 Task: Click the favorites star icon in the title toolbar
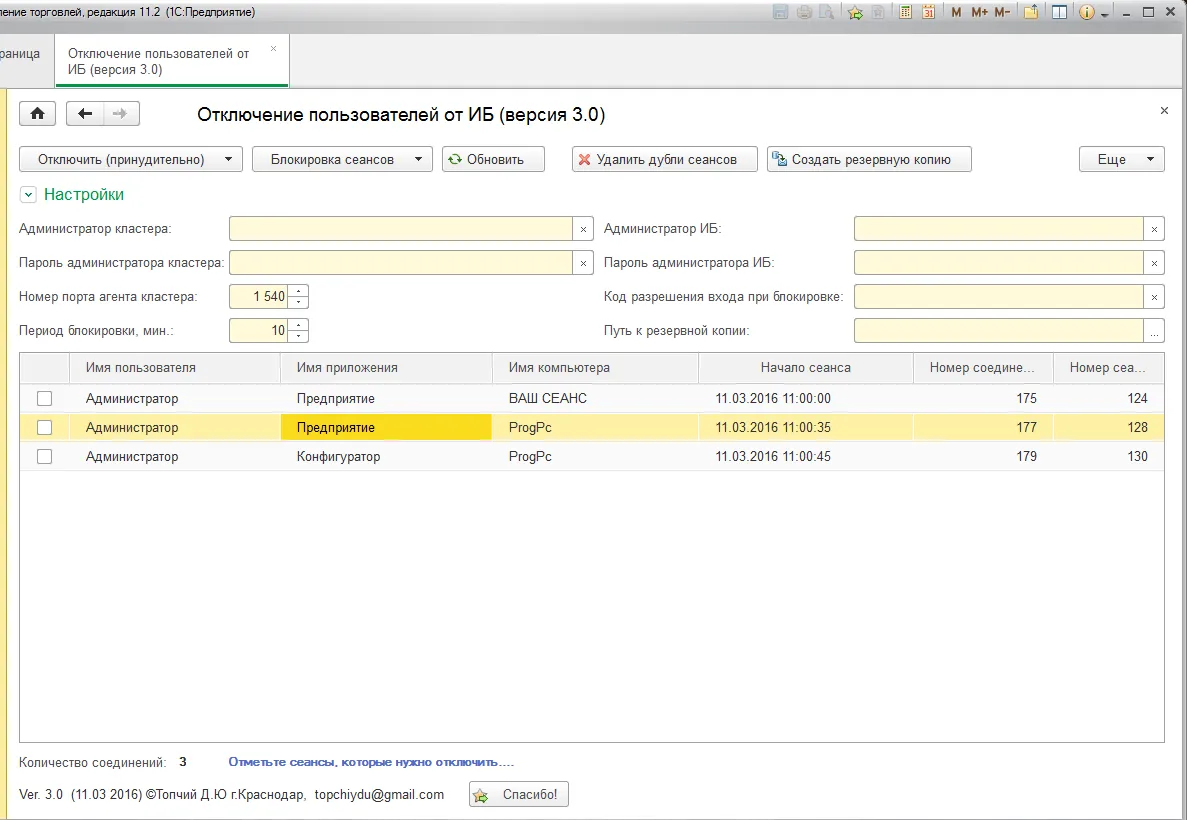[x=855, y=12]
